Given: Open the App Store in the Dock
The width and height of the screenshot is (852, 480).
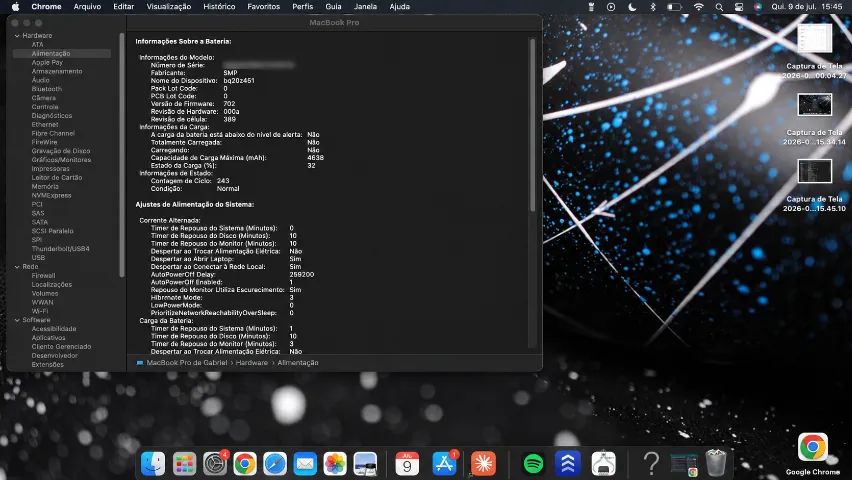Looking at the screenshot, I should tap(444, 464).
